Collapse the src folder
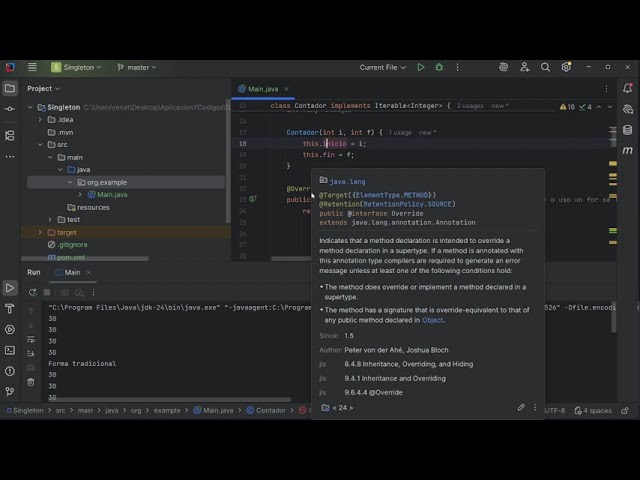The height and width of the screenshot is (480, 640). [40, 144]
